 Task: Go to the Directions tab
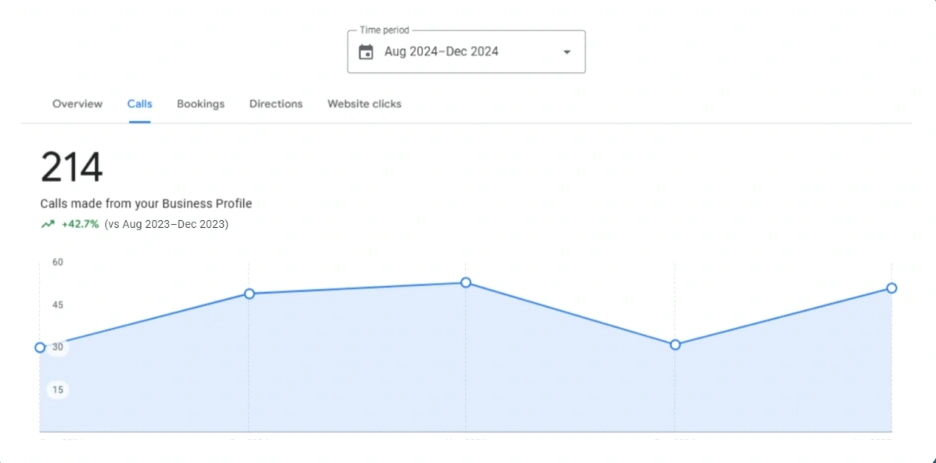coord(276,104)
